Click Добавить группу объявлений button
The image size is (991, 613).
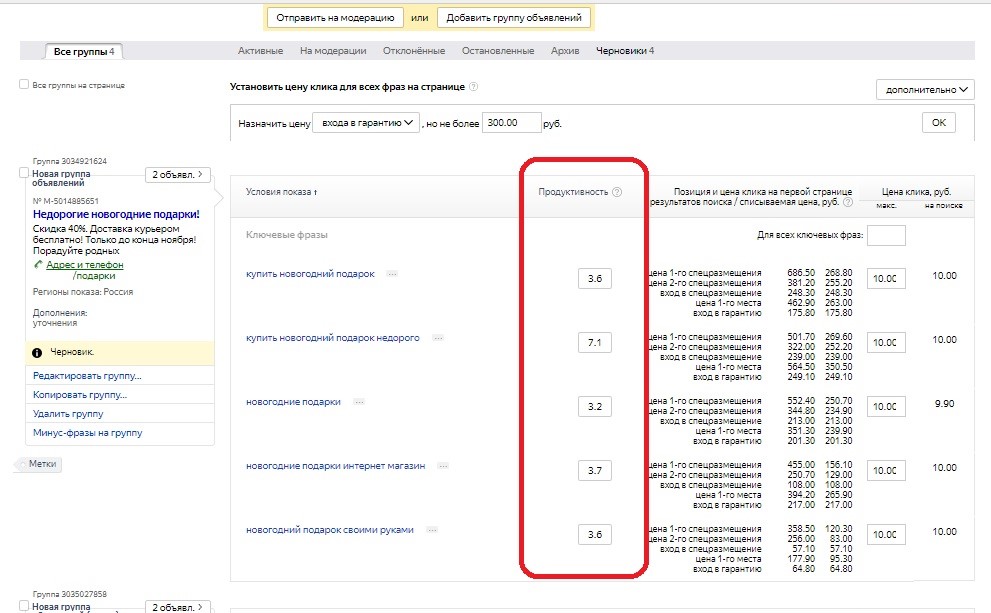514,18
